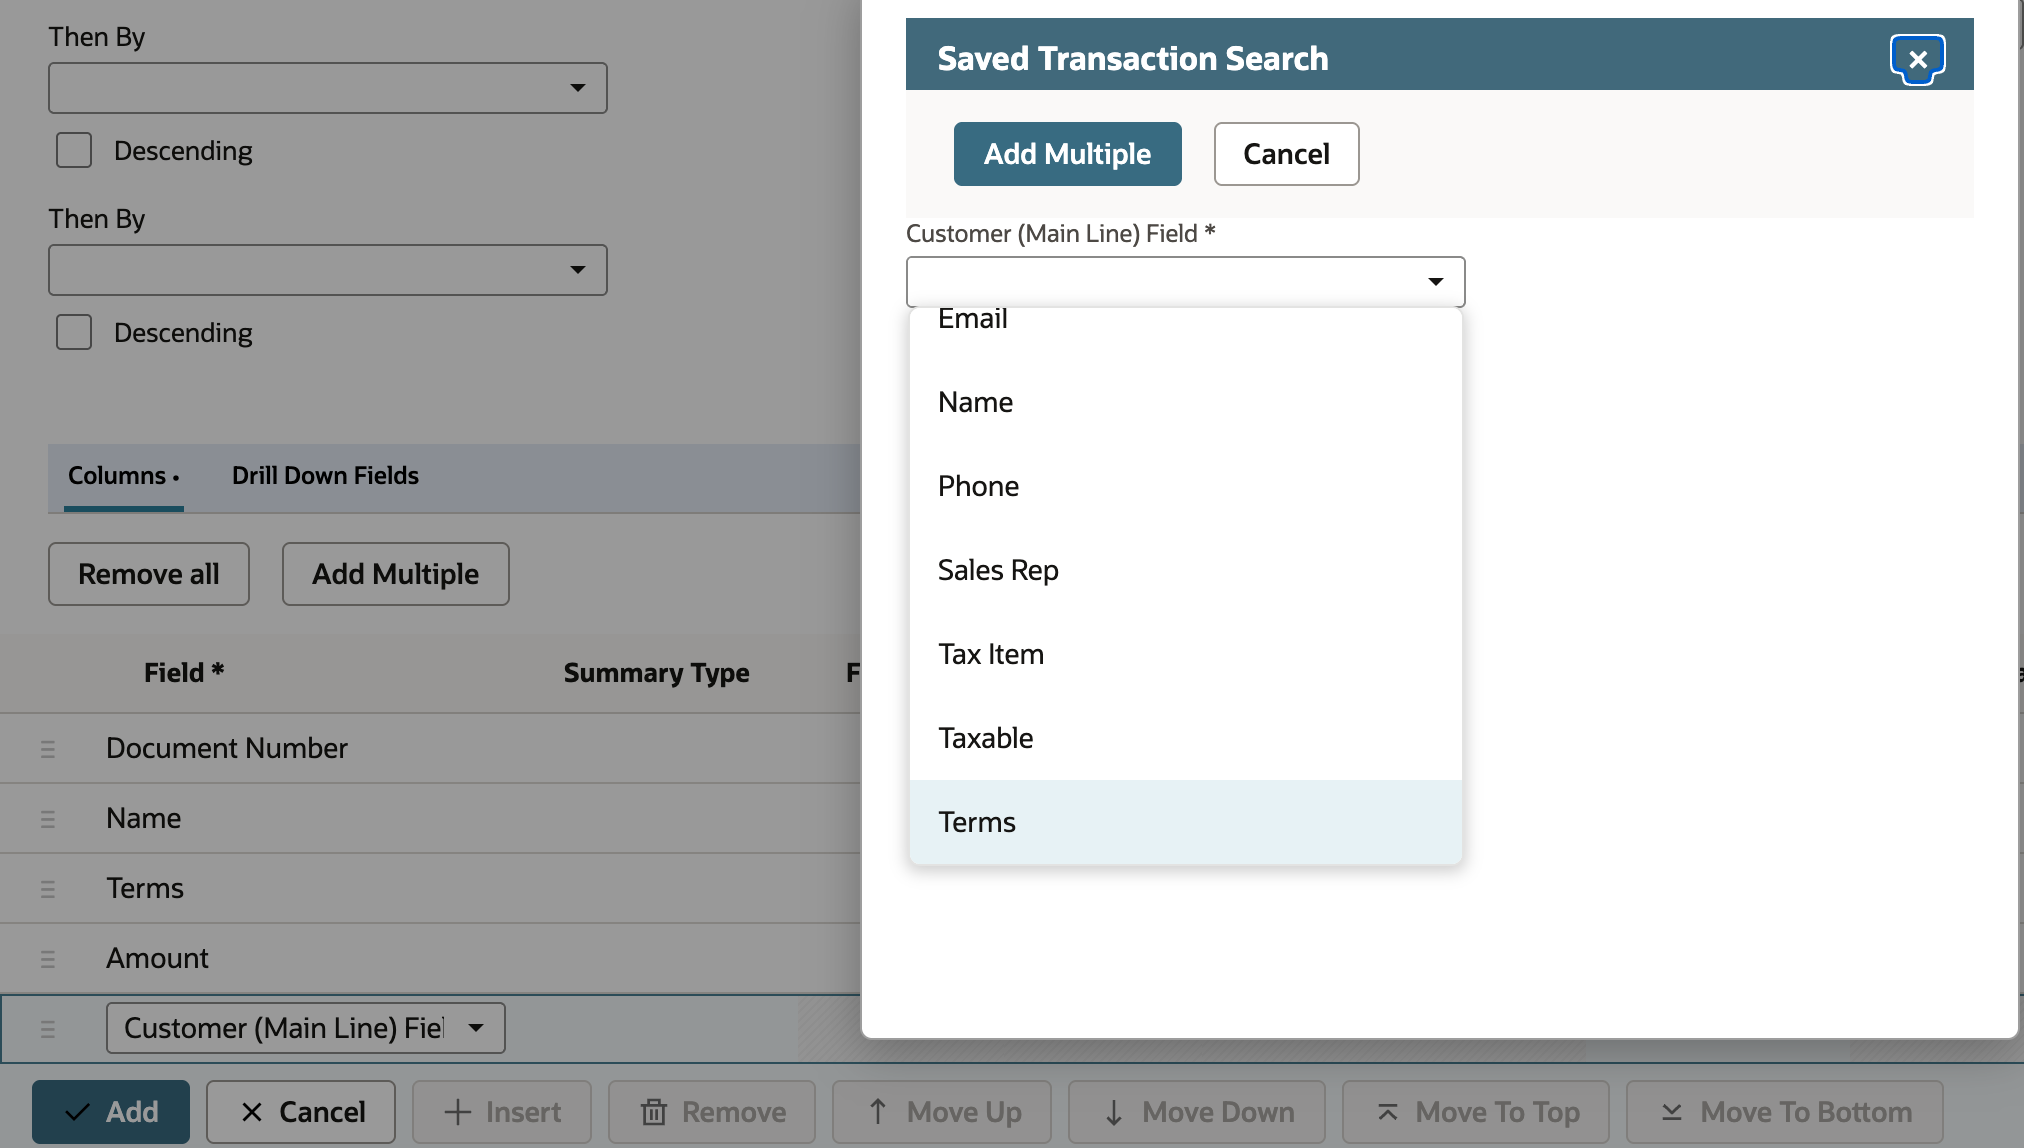Open the second Then By dropdown
This screenshot has width=2024, height=1148.
(328, 270)
